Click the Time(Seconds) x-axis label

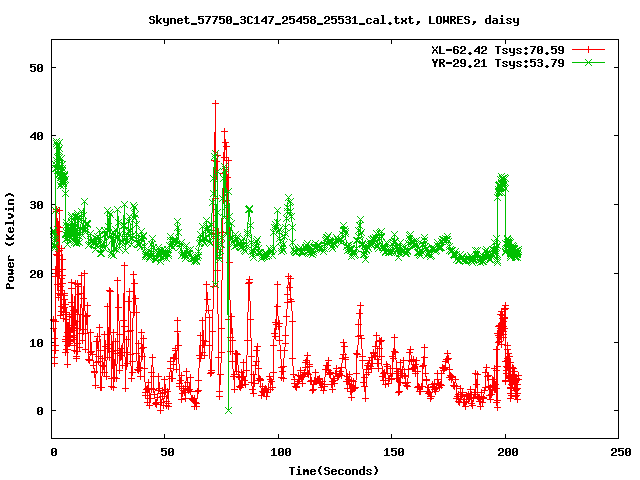(x=333, y=471)
